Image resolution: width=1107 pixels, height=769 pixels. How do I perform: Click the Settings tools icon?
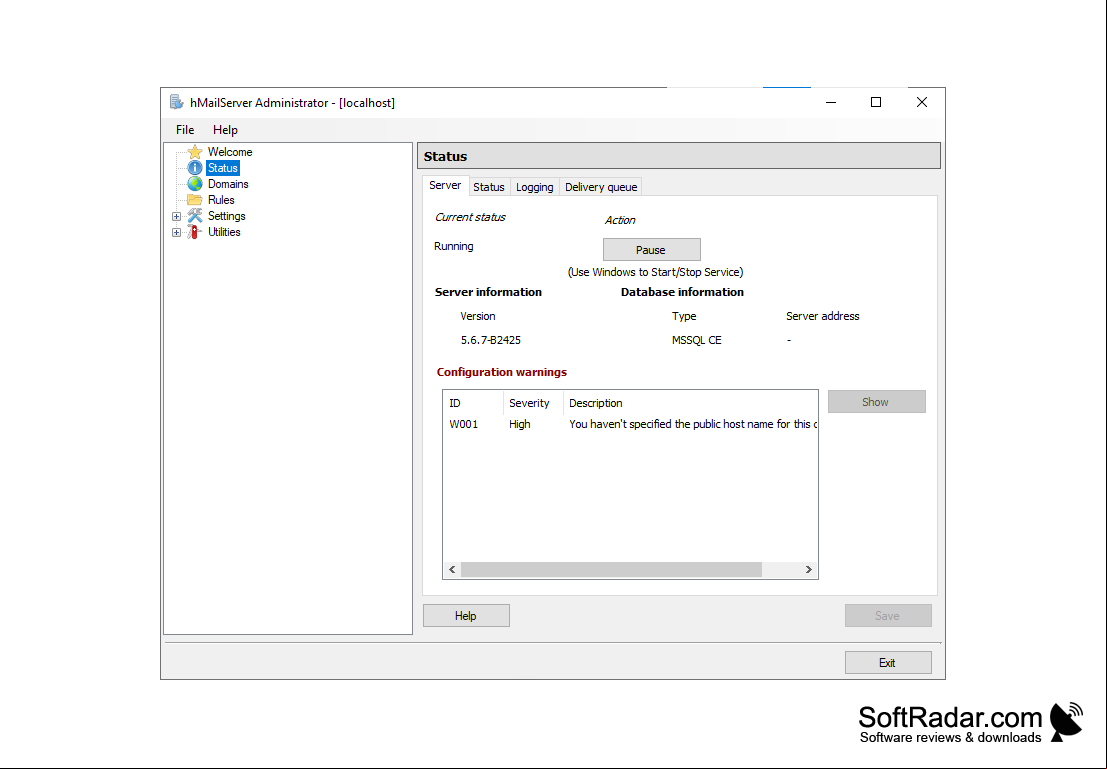(195, 216)
